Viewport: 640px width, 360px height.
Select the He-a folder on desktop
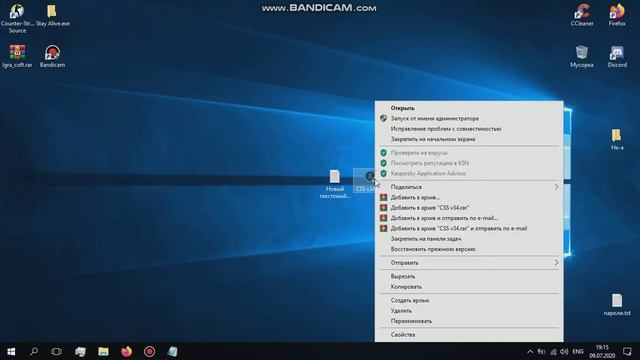coord(617,139)
